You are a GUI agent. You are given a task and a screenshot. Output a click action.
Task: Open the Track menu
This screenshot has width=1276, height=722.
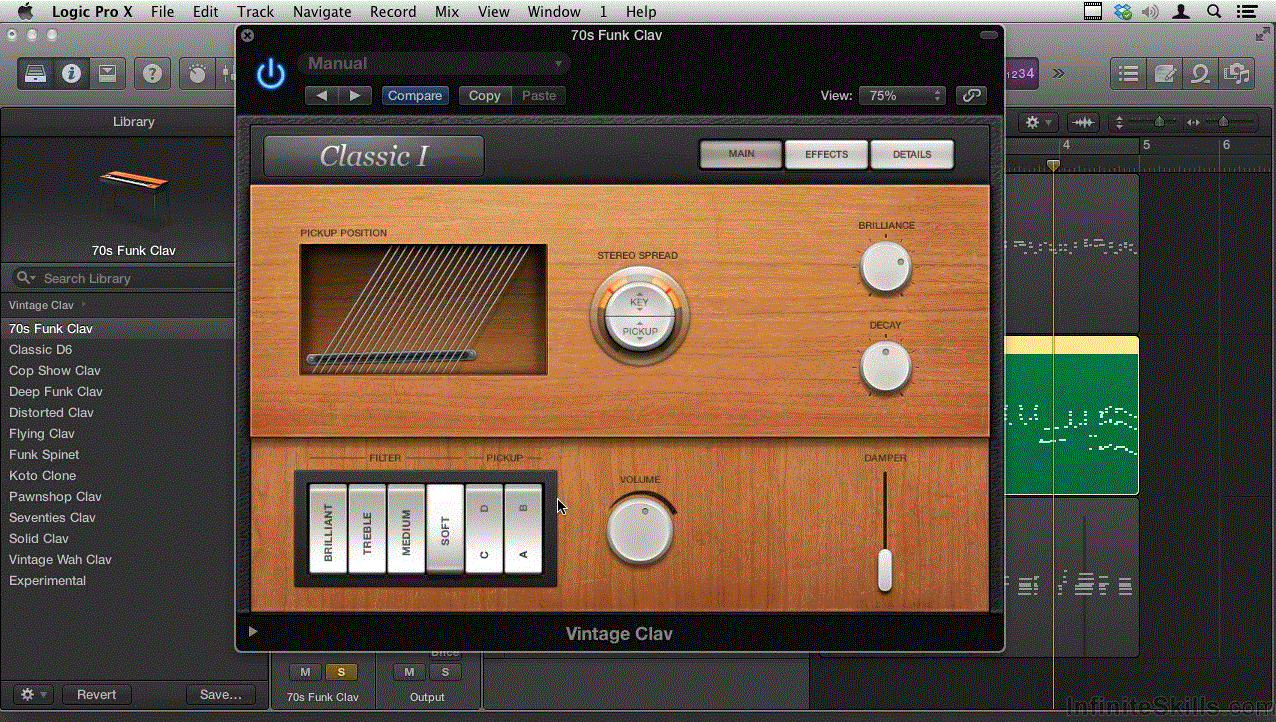pos(255,12)
